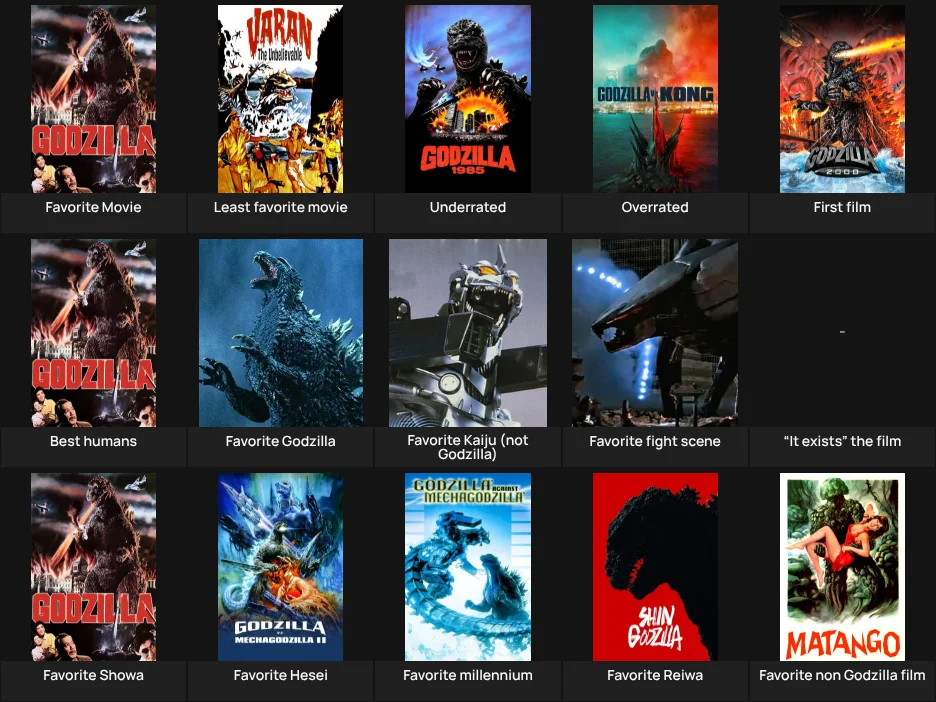Click the "Best humans" label
Screen dimensions: 936x702
pos(93,441)
